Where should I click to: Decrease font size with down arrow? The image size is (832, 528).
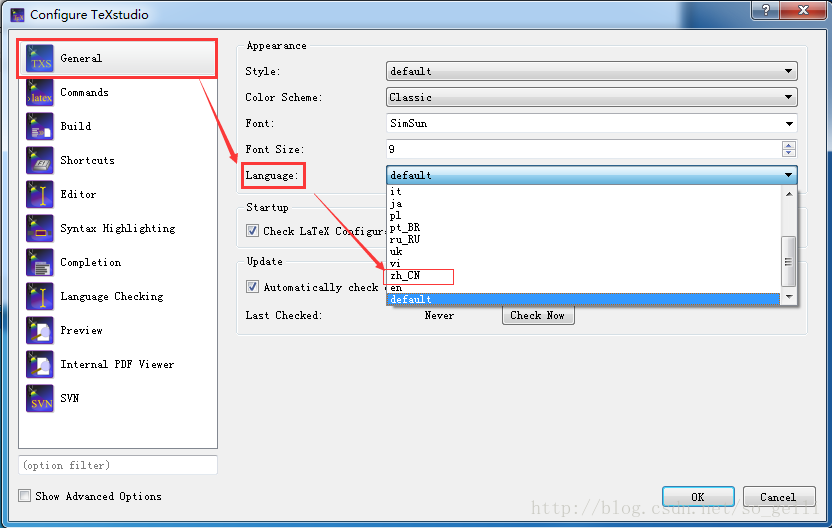click(x=789, y=153)
